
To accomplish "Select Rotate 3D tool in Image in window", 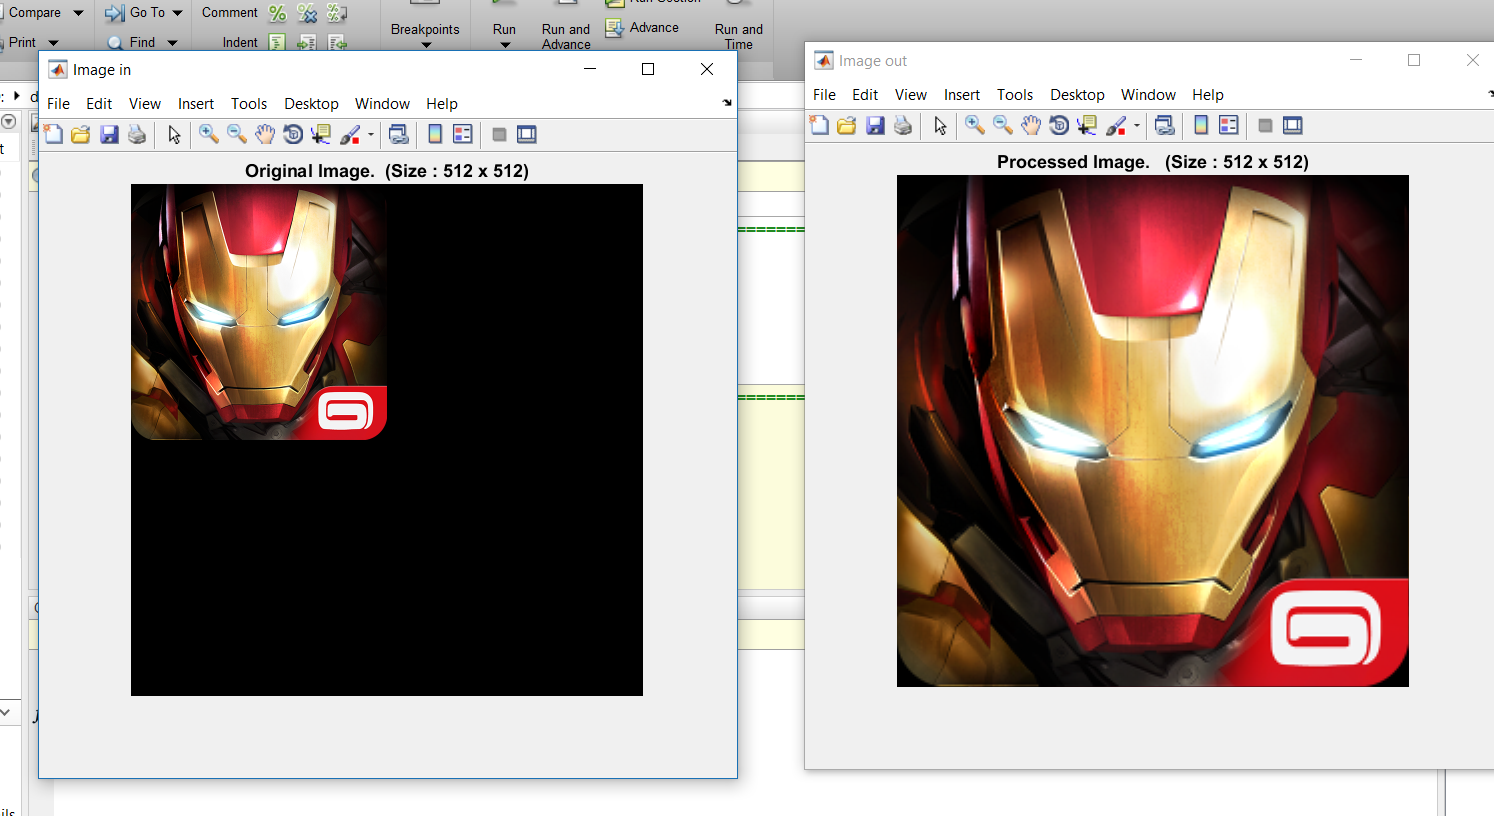I will (x=293, y=134).
